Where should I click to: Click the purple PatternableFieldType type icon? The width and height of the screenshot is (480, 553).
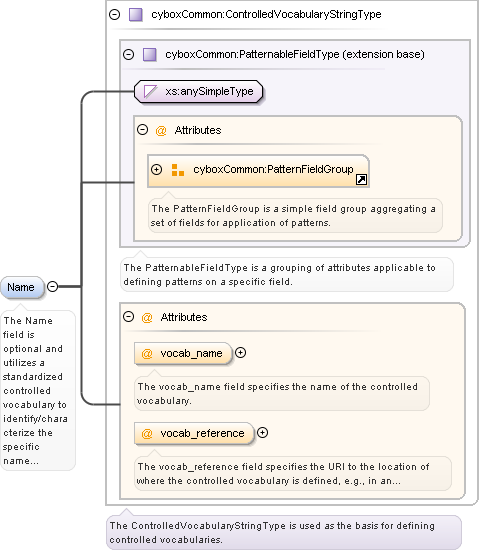click(x=150, y=55)
